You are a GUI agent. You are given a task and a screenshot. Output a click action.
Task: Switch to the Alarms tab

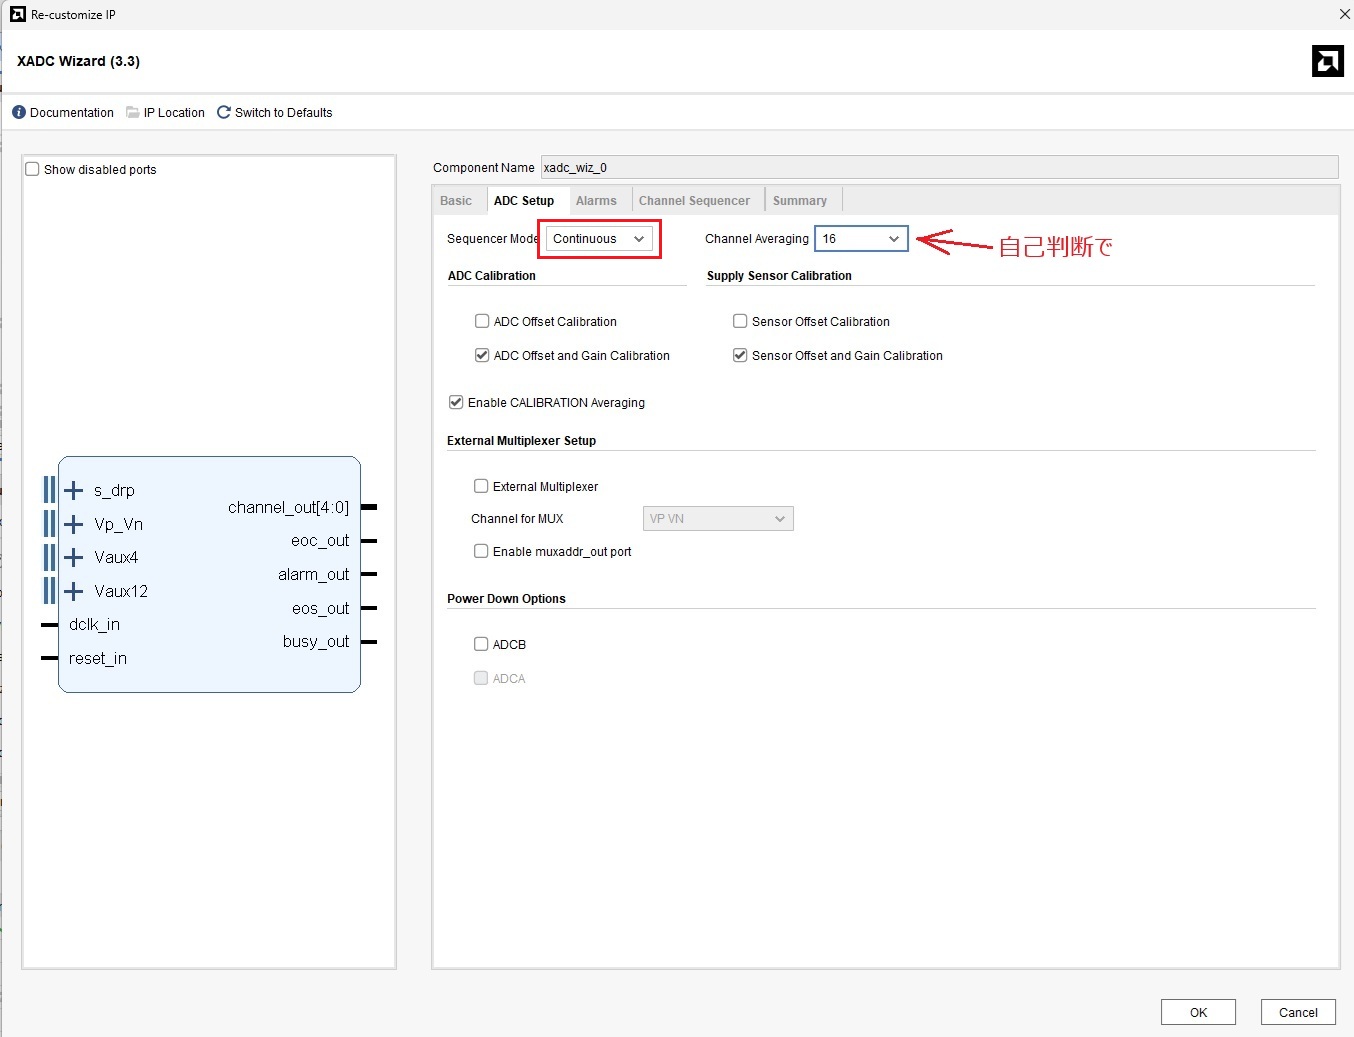click(x=596, y=201)
